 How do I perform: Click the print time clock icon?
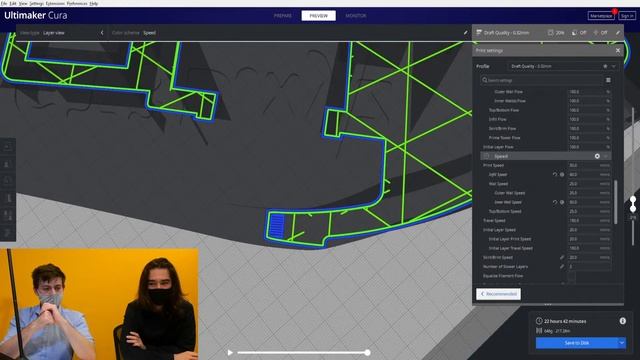[x=539, y=321]
